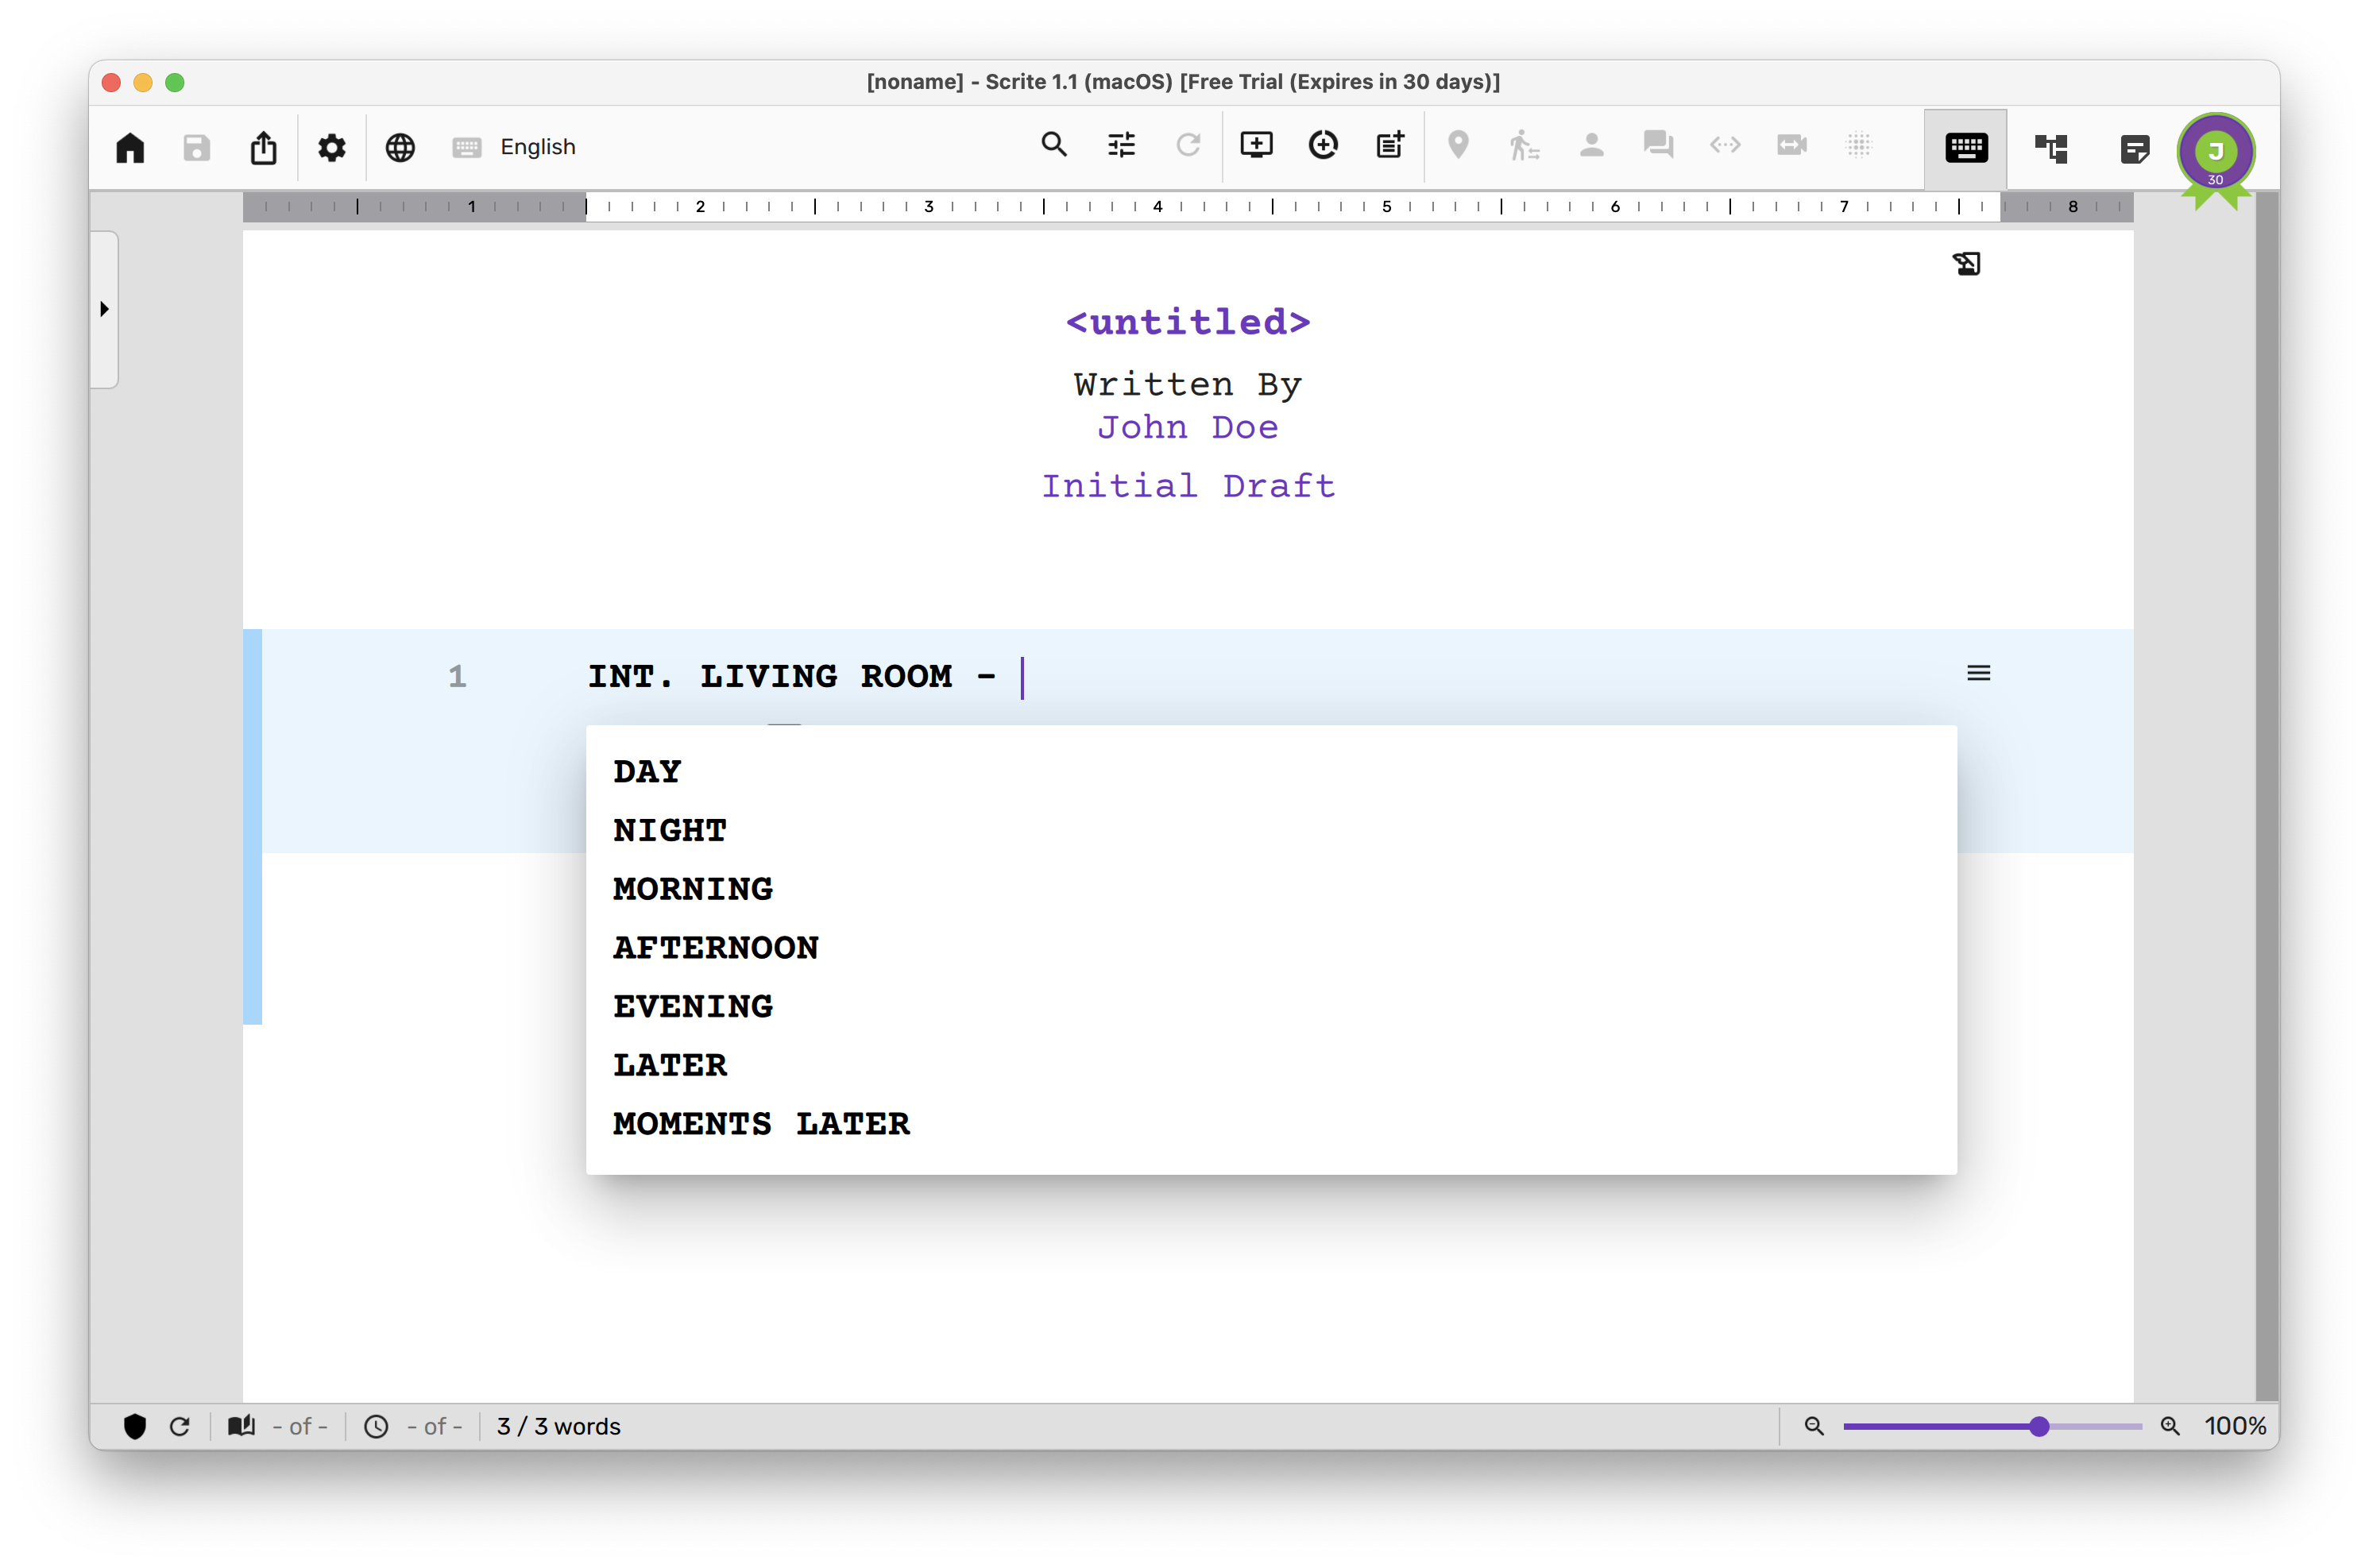
Task: Select the parenthetical arrows icon
Action: tap(1725, 145)
